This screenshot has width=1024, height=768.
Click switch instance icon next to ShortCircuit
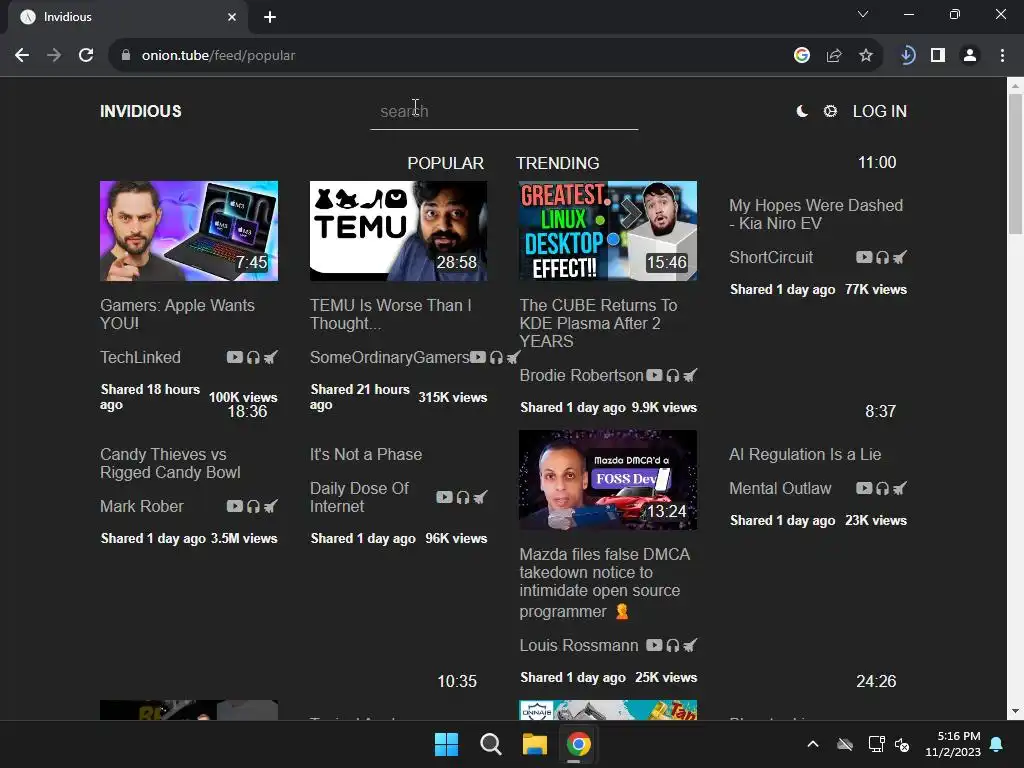(899, 257)
